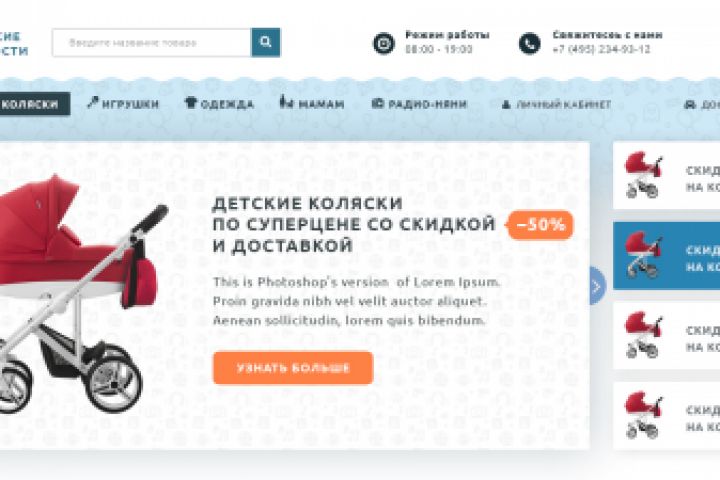Click the Узнать больше orange button
The width and height of the screenshot is (720, 480).
point(293,368)
